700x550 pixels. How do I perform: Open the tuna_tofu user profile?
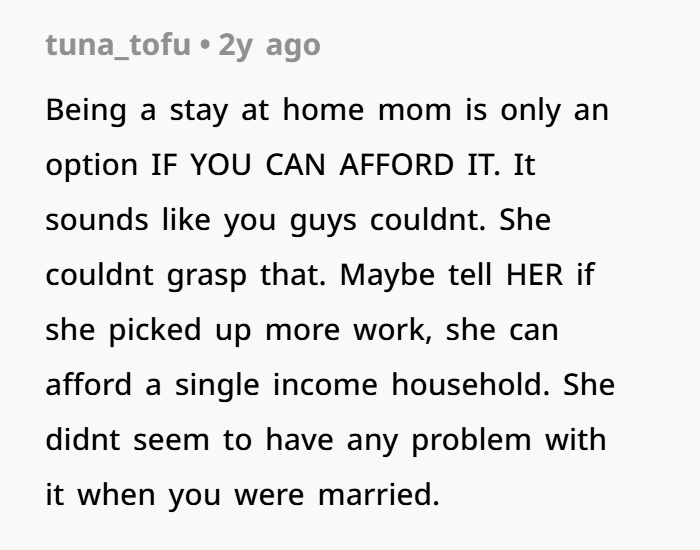click(x=117, y=47)
